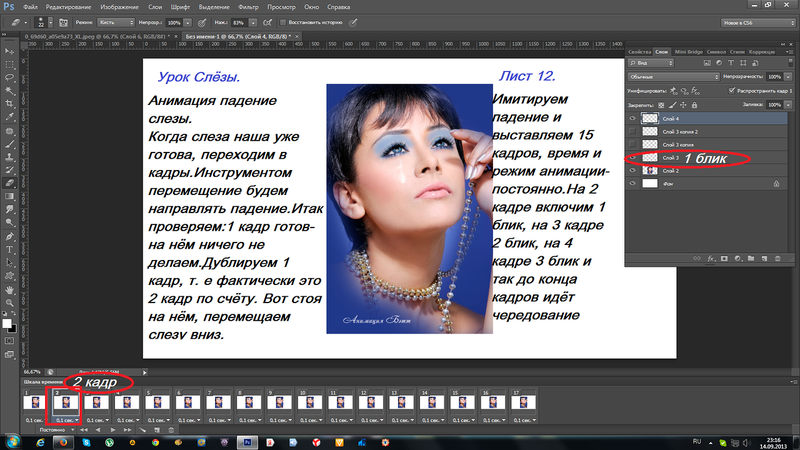Hide layer 'Слой 2' eye icon
Viewport: 800px width, 450px height.
pos(633,171)
